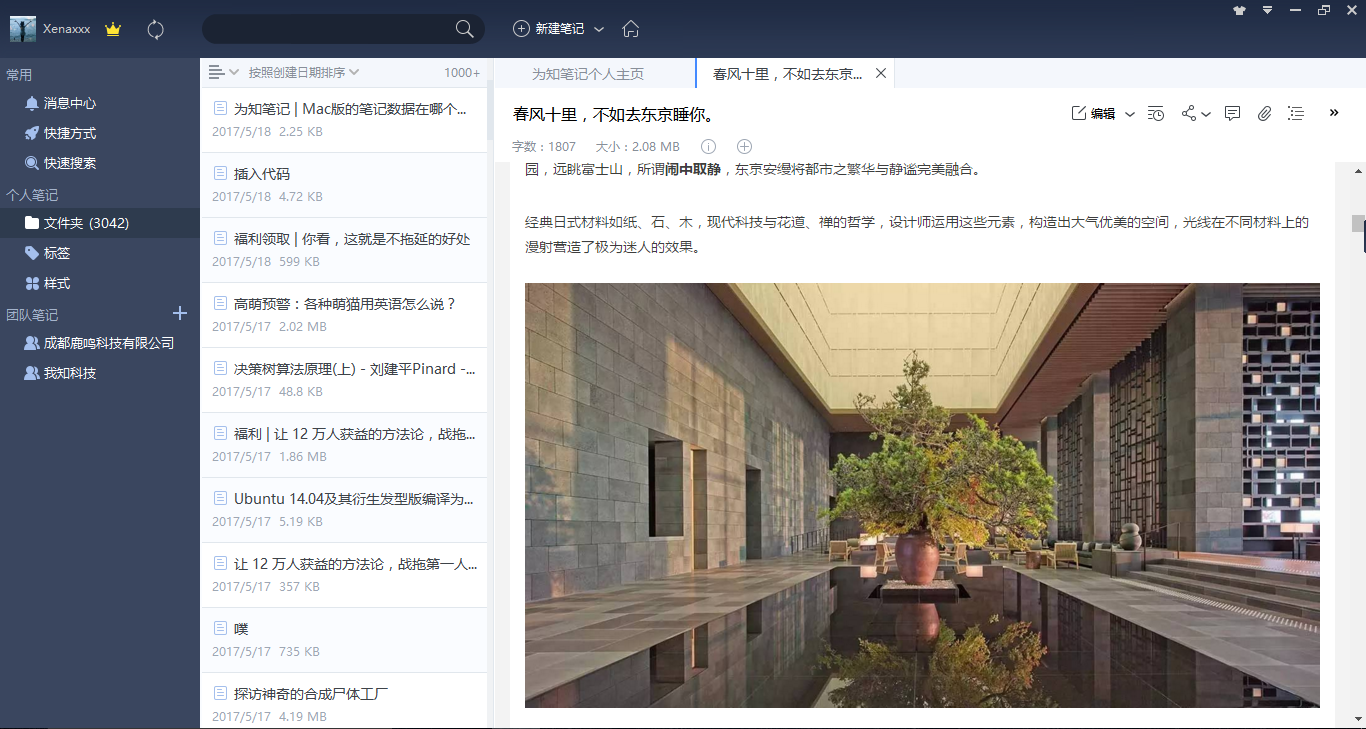Expand the share options dropdown
The height and width of the screenshot is (729, 1366).
pyautogui.click(x=1206, y=114)
